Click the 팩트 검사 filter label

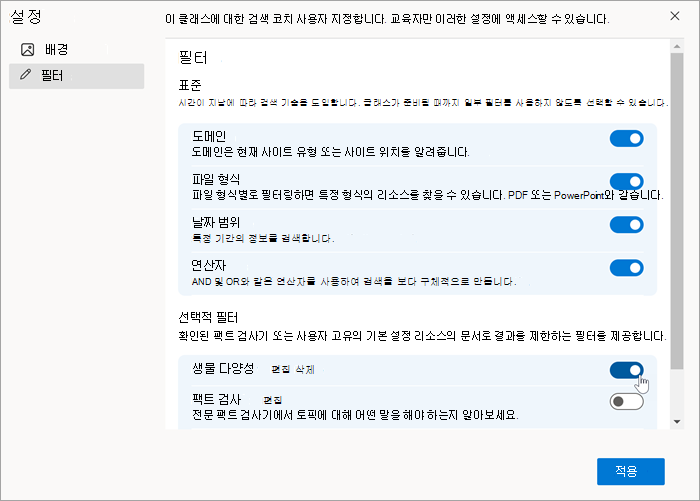click(217, 399)
